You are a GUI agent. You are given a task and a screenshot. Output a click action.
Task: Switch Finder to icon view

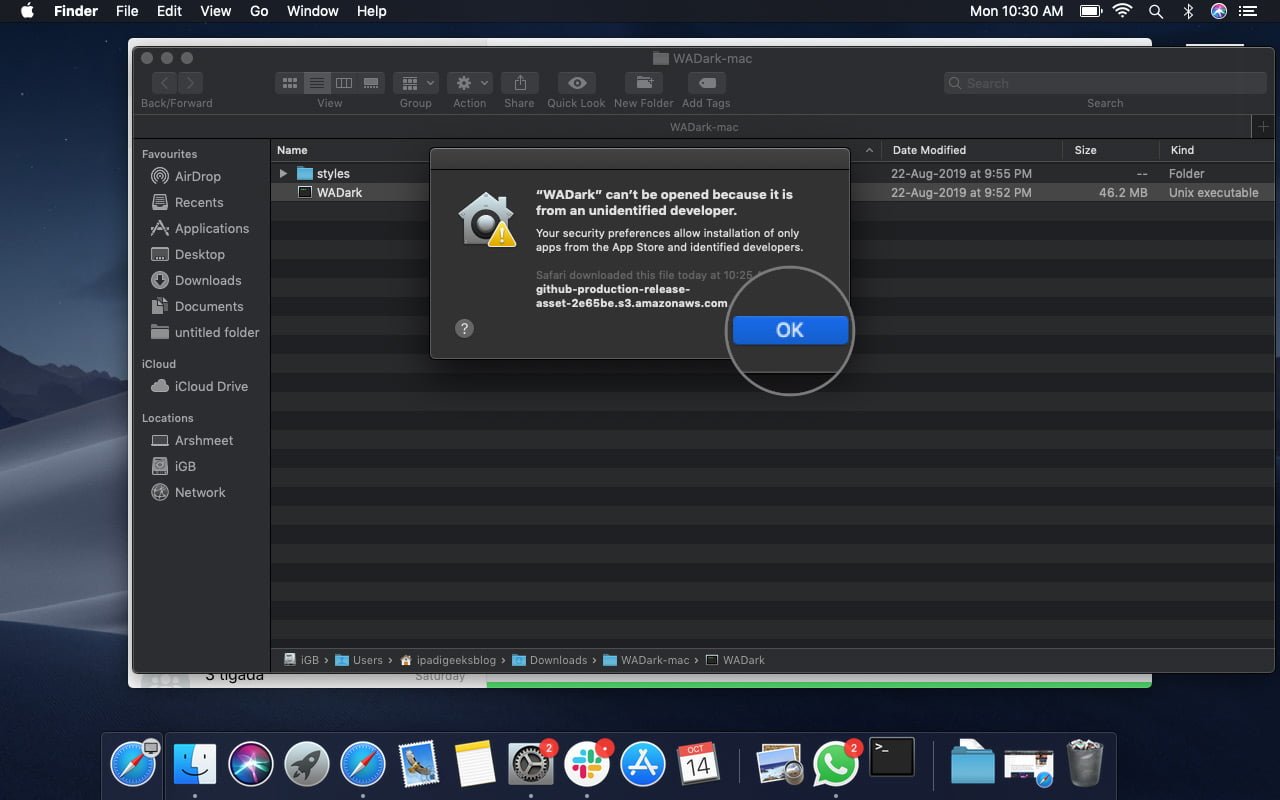click(290, 83)
